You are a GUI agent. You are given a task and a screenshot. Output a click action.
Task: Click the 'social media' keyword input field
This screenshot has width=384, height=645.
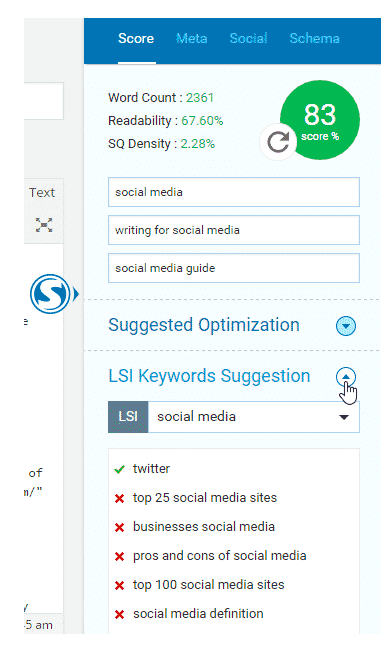(234, 192)
